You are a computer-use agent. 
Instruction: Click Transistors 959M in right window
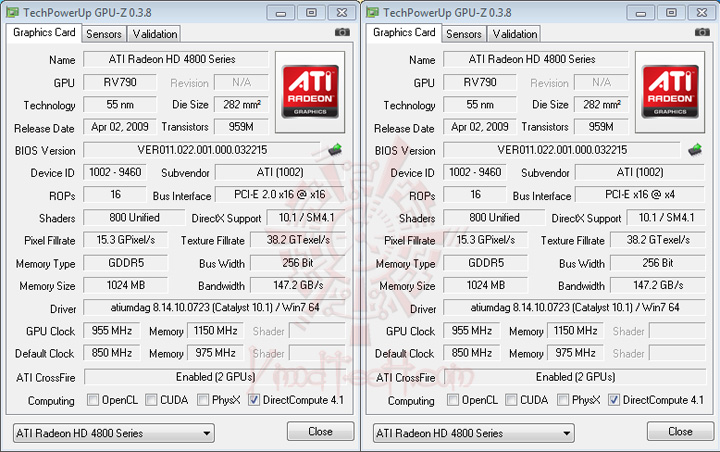tap(601, 127)
